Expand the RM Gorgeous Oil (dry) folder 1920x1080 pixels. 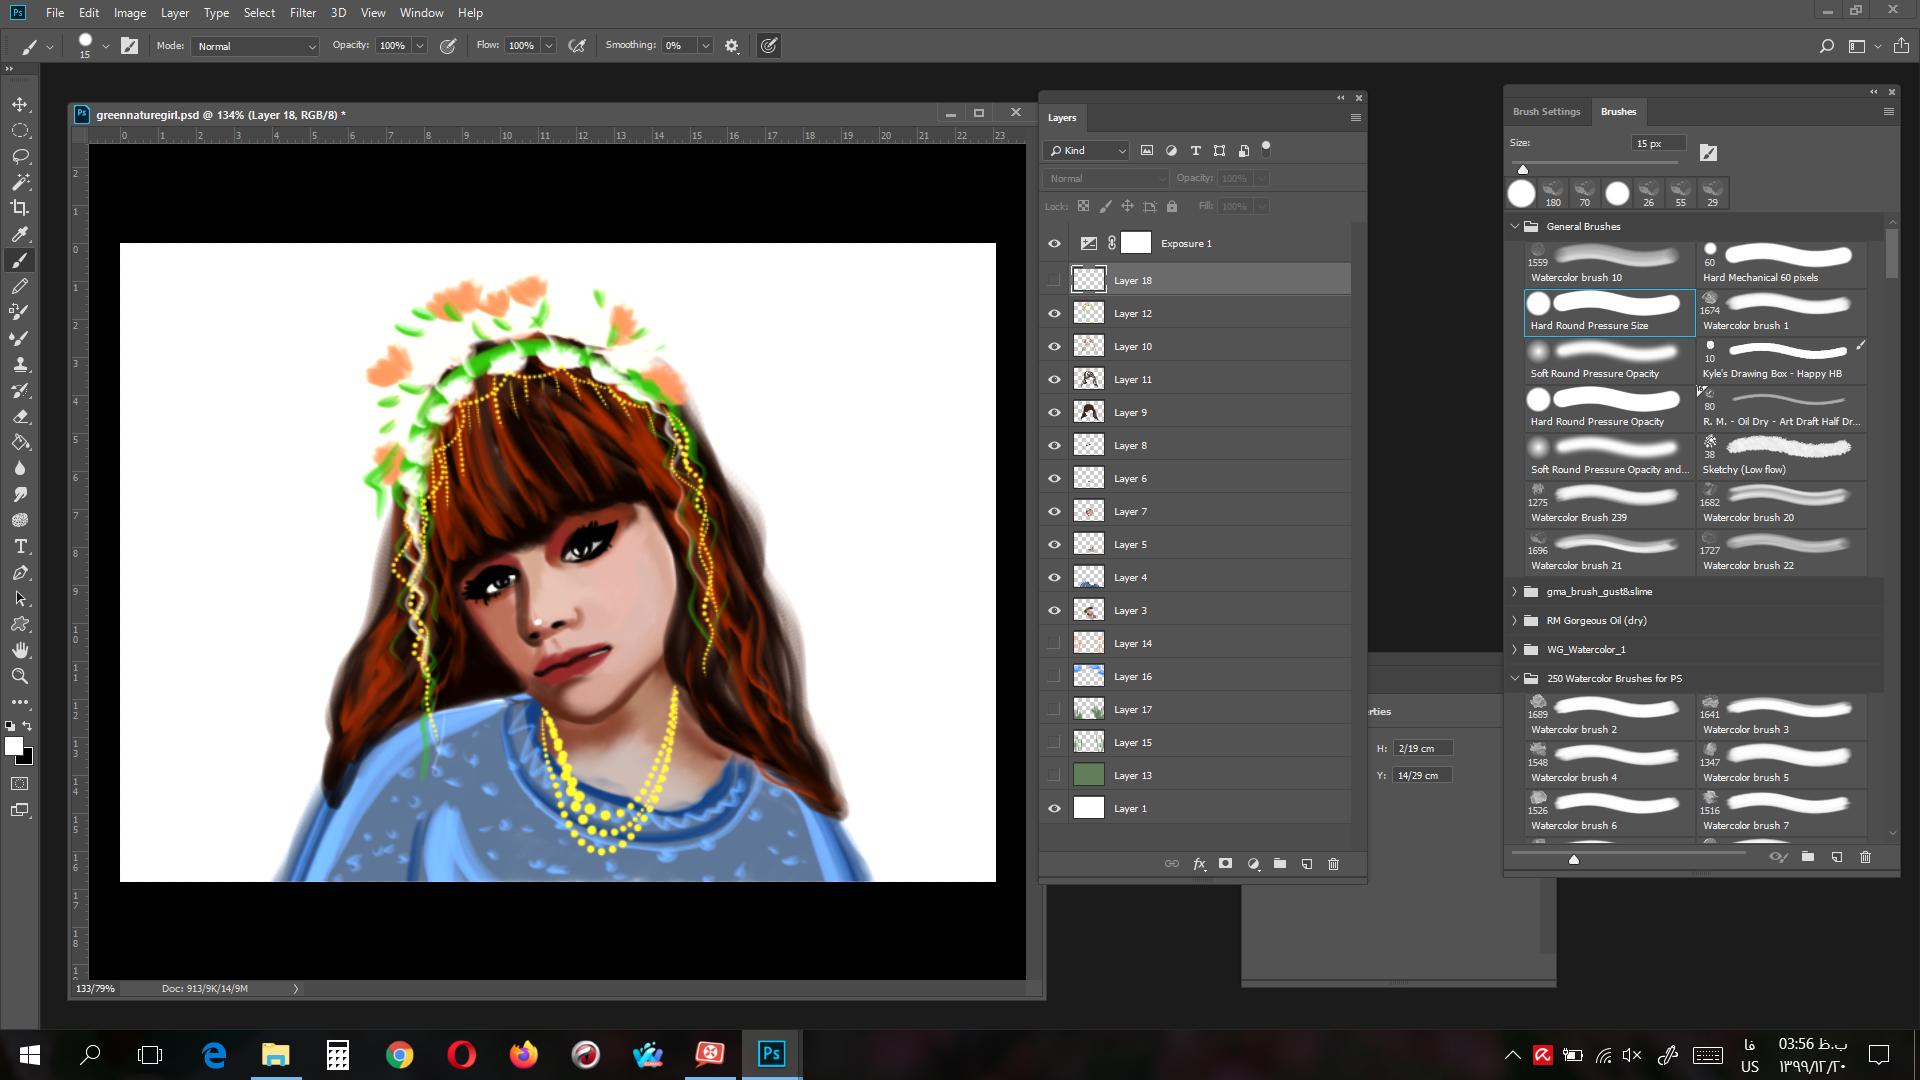tap(1515, 621)
